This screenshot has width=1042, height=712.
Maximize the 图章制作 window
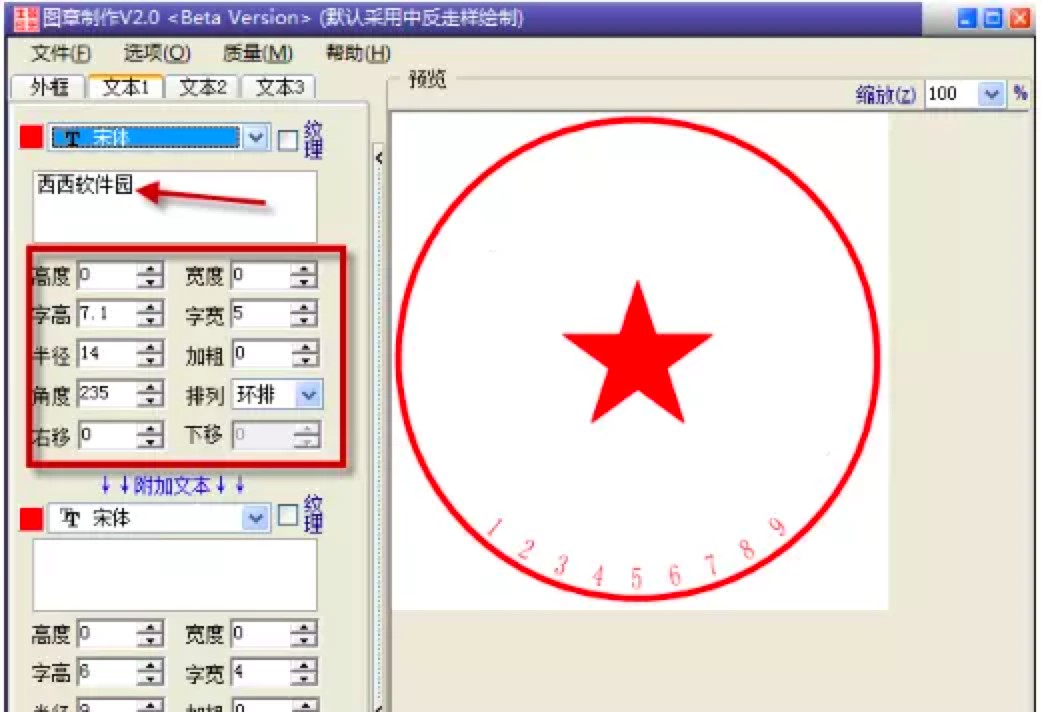(x=993, y=18)
